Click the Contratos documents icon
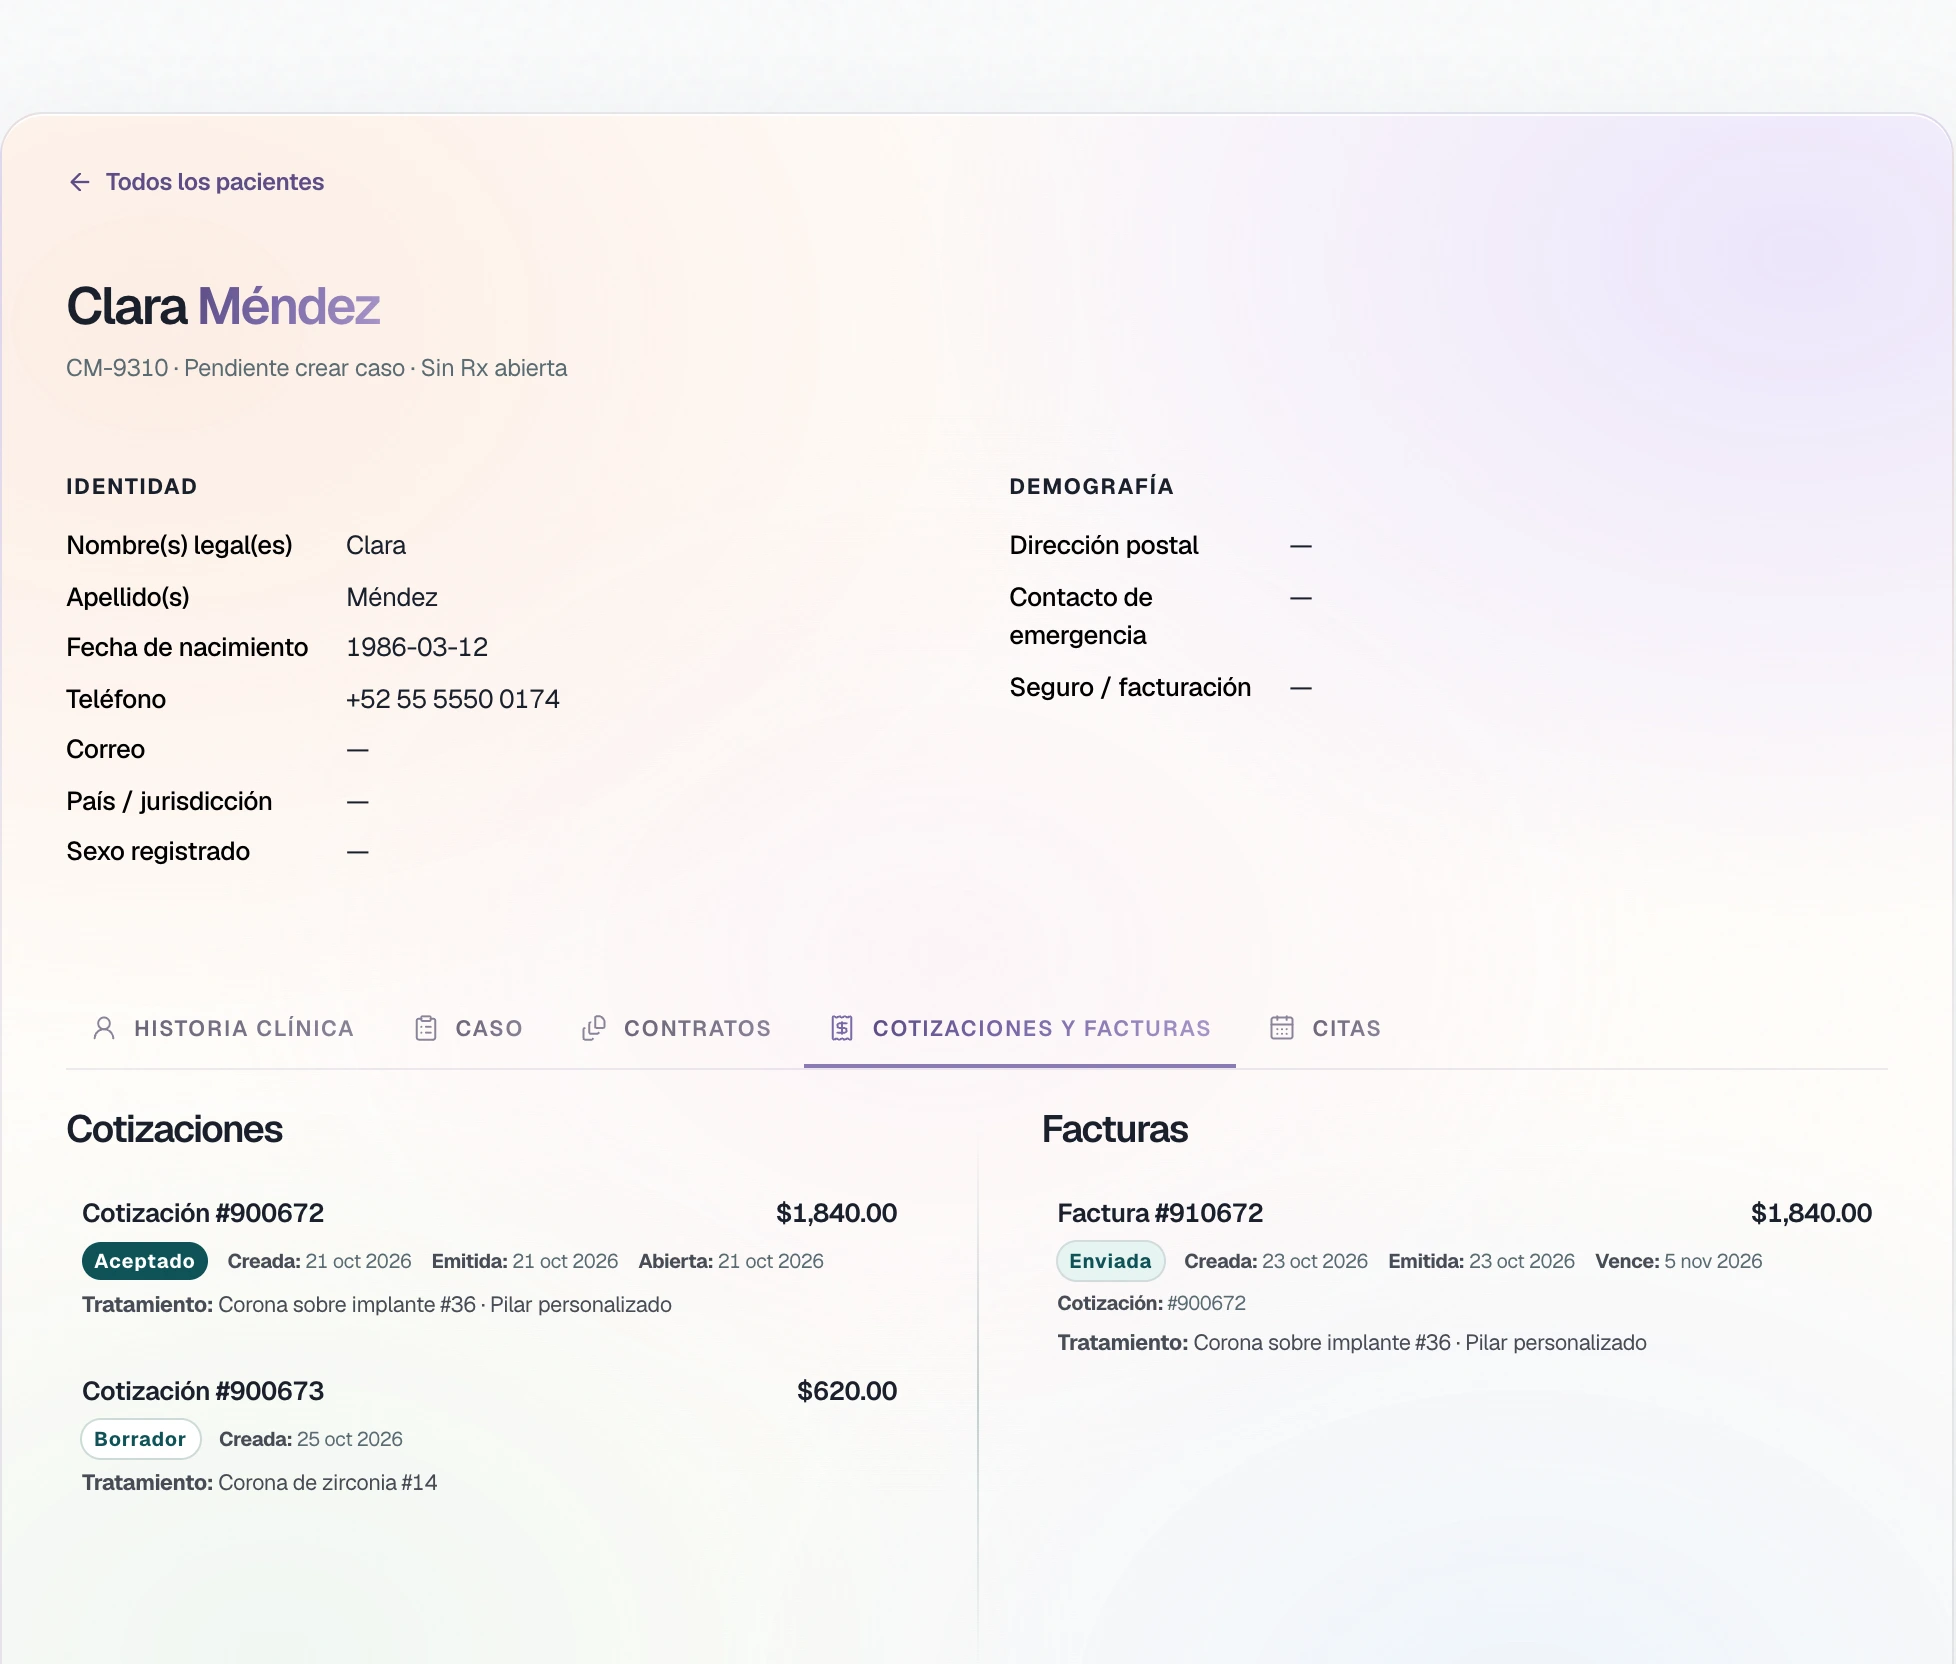The height and width of the screenshot is (1664, 1956). 594,1028
